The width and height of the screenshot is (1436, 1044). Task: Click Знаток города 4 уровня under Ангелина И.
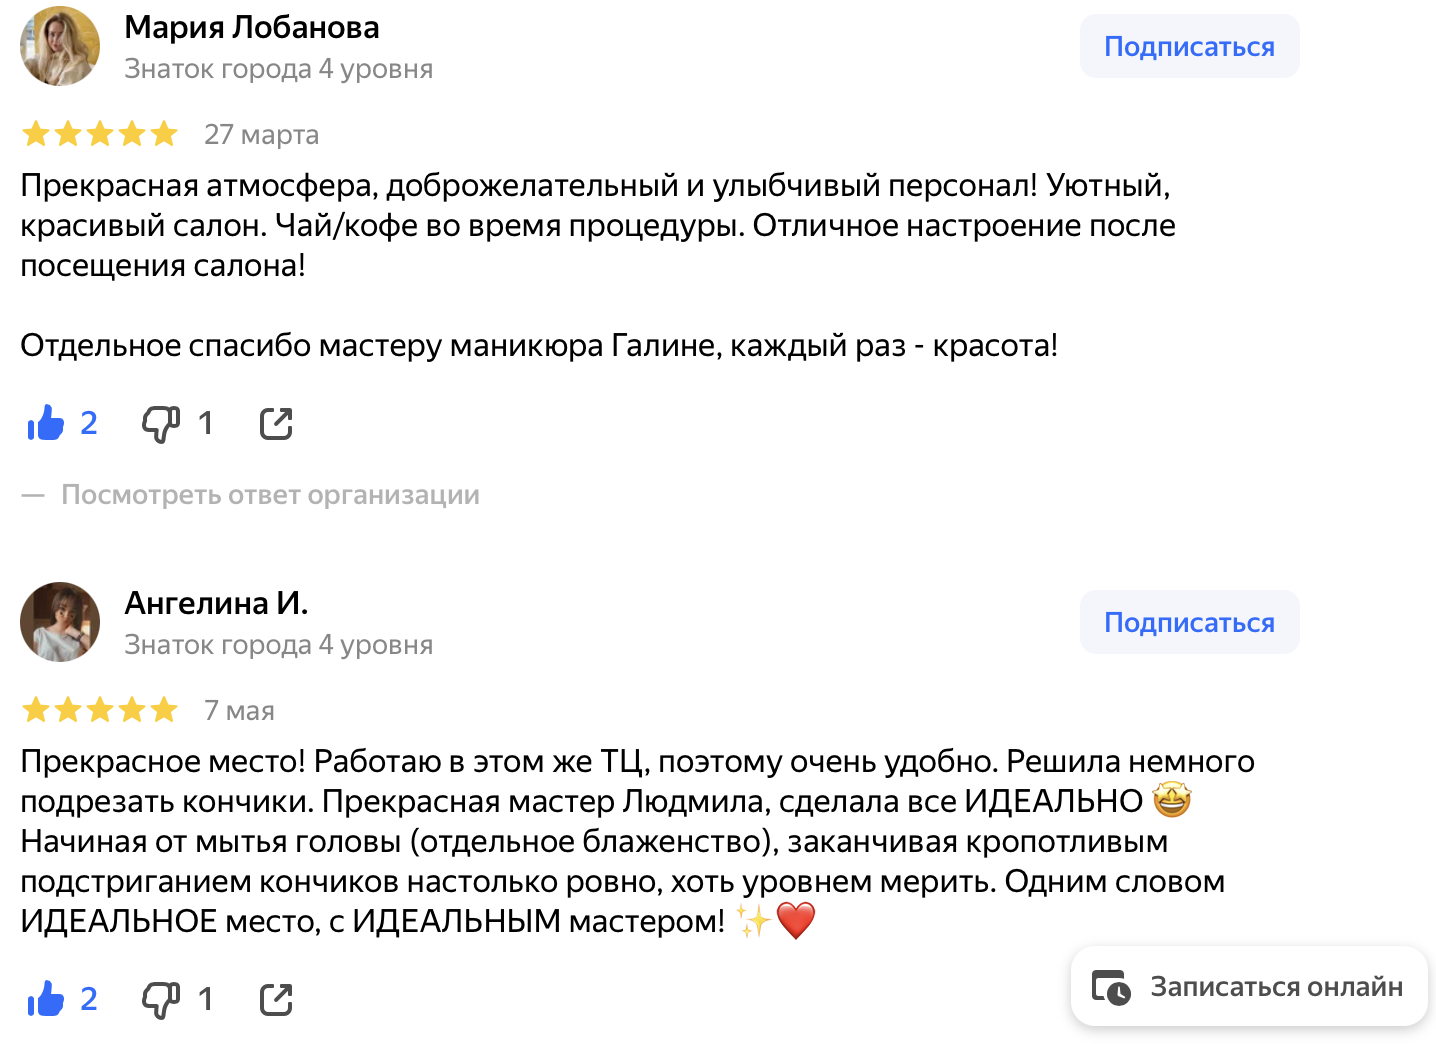(278, 645)
